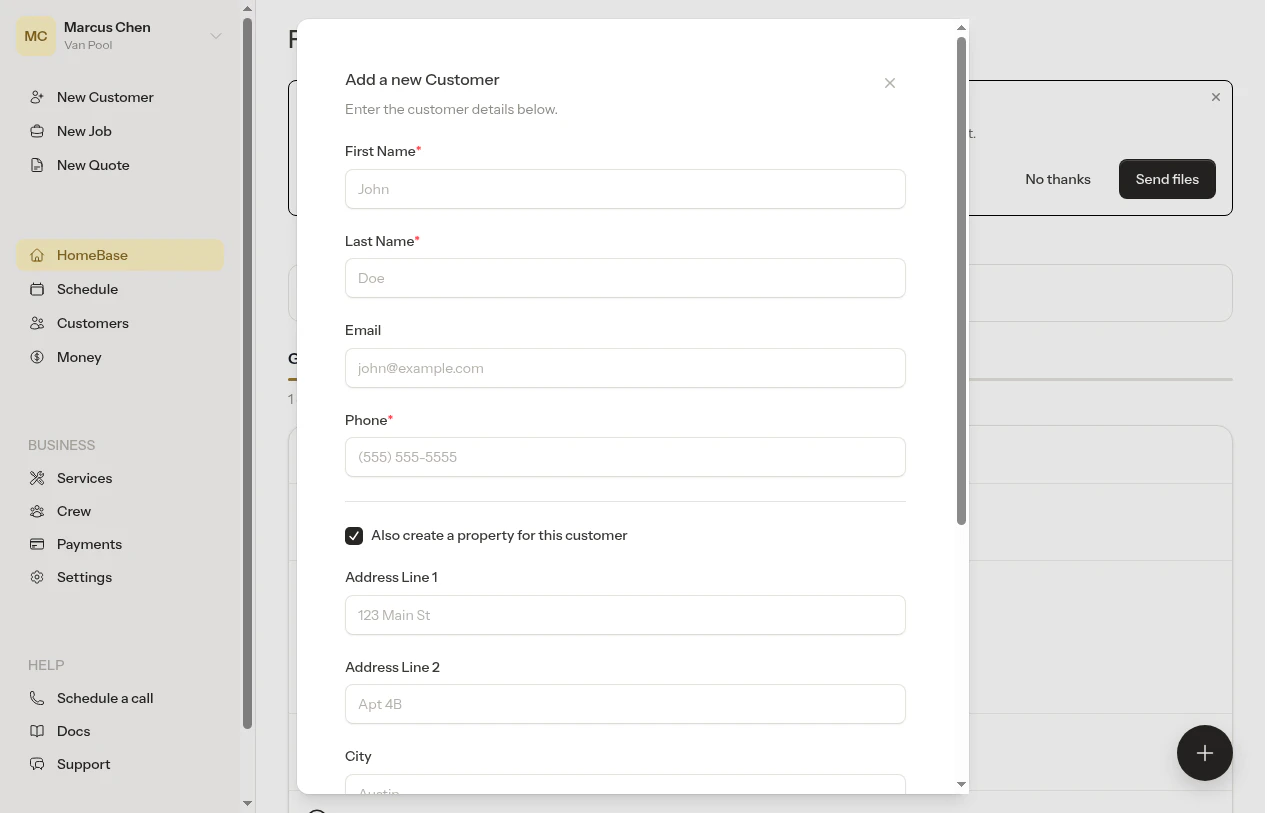Click the Money dollar icon

(37, 357)
